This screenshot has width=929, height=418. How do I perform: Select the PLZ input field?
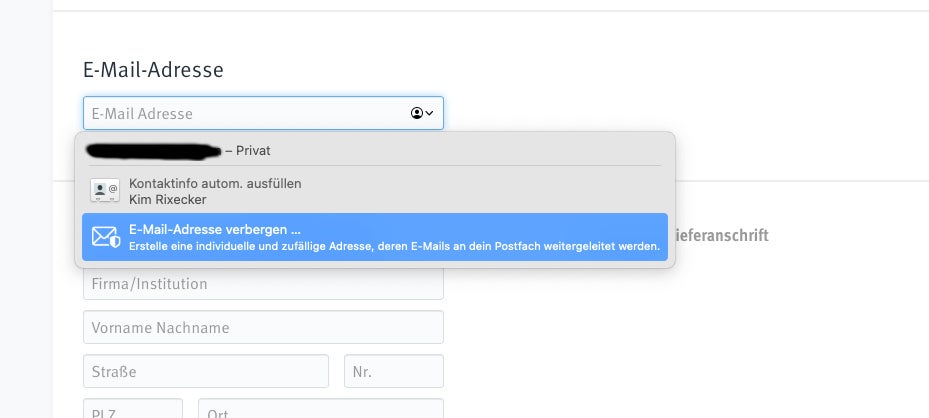pos(133,409)
